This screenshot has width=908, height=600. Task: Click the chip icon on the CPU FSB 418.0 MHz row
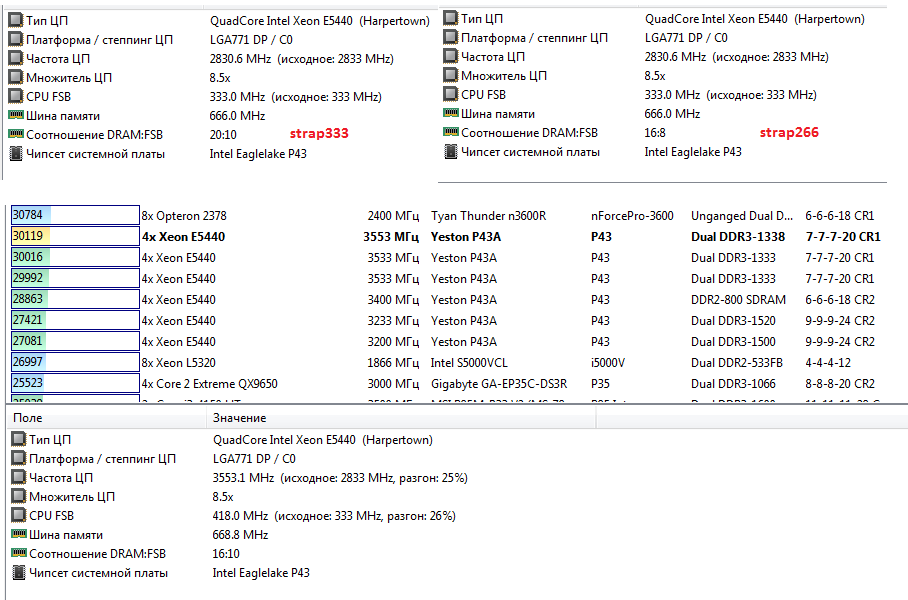19,515
